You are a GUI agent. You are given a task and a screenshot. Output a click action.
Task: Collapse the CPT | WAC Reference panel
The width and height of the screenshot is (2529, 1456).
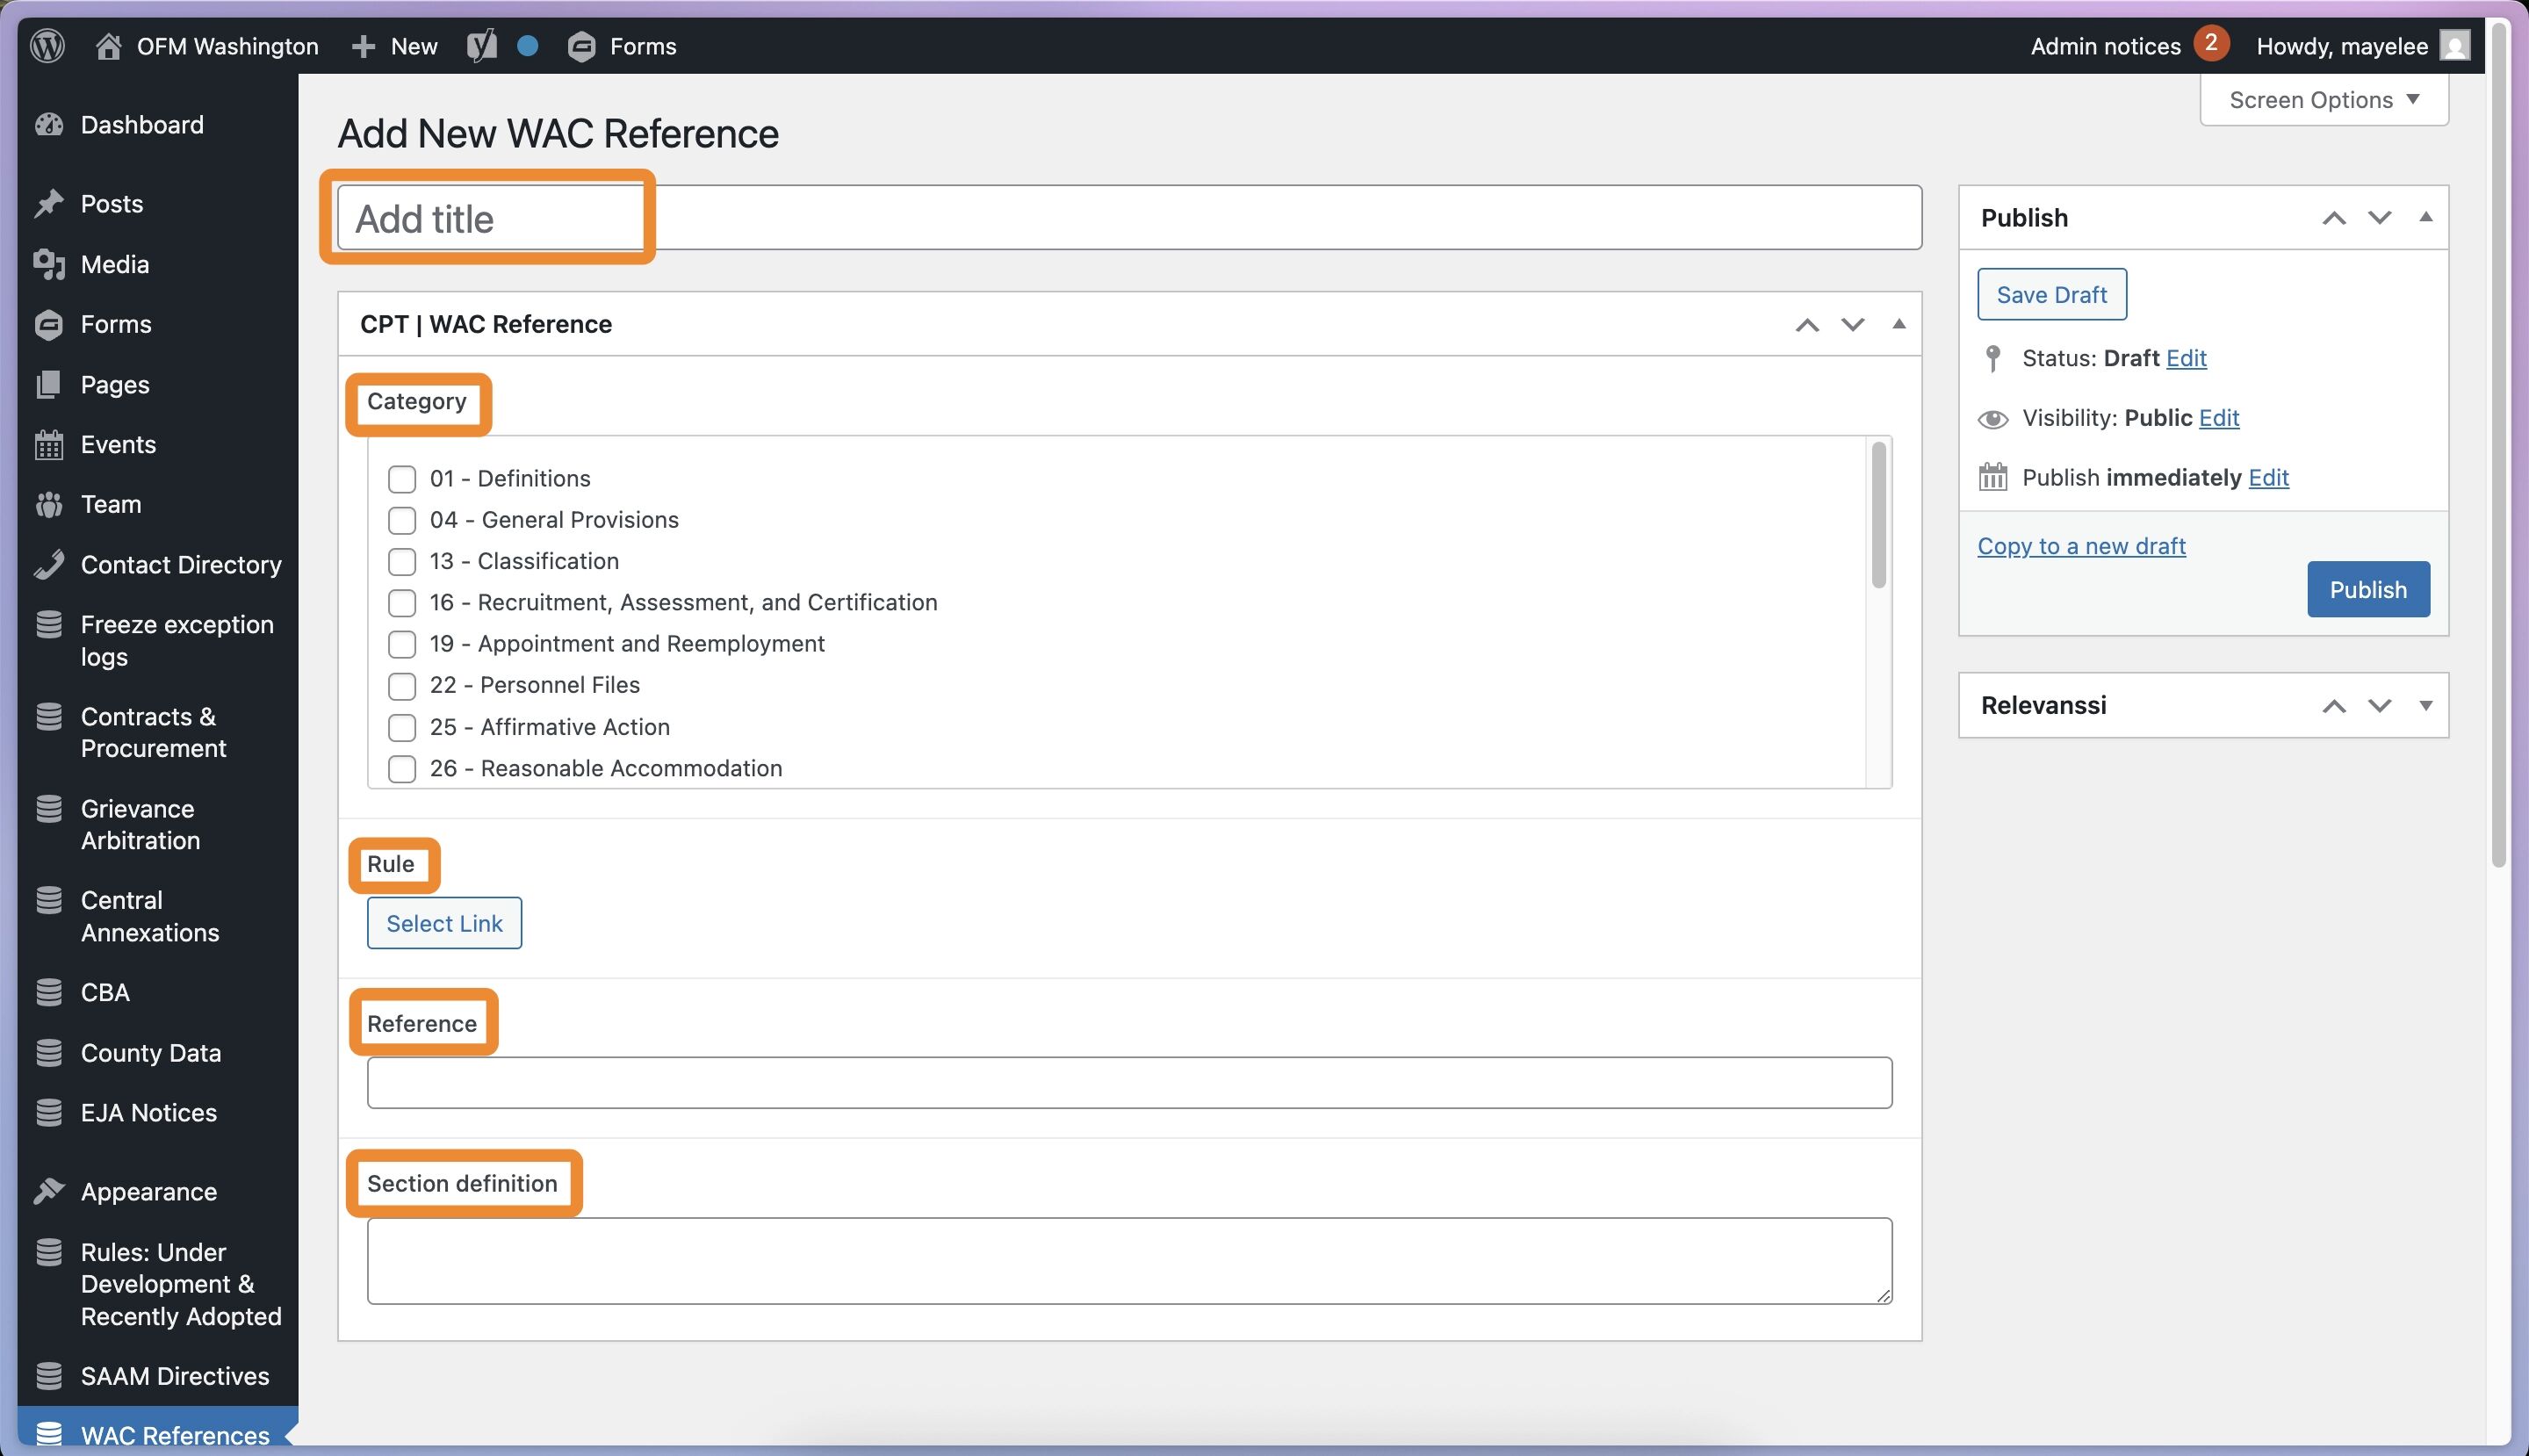coord(1898,324)
